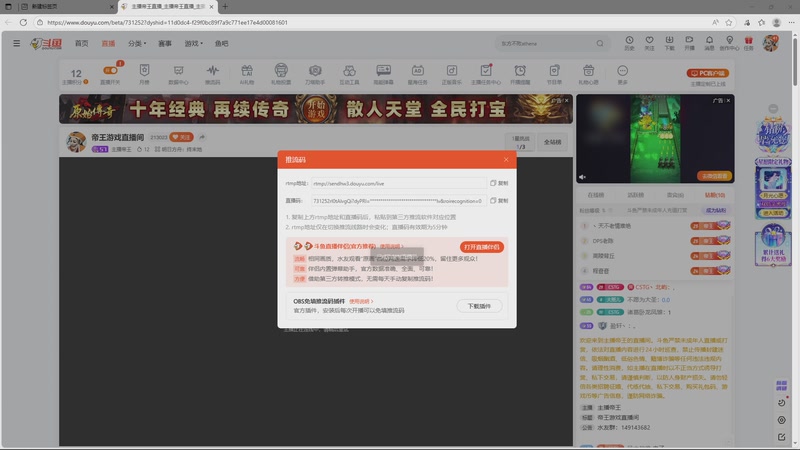Click the 成为钻粉 button
The width and height of the screenshot is (800, 450).
pyautogui.click(x=716, y=210)
